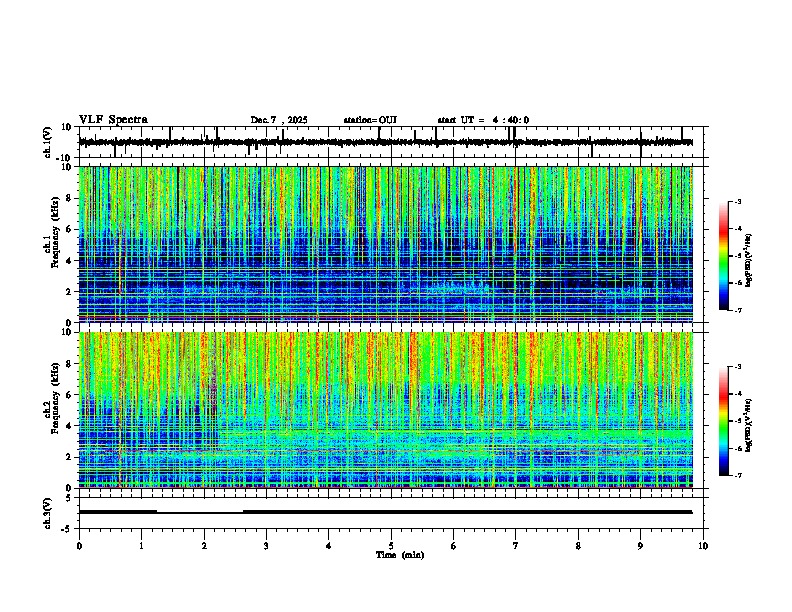
Task: Click the ch.1 spectrogram color scale bar
Action: pos(724,256)
